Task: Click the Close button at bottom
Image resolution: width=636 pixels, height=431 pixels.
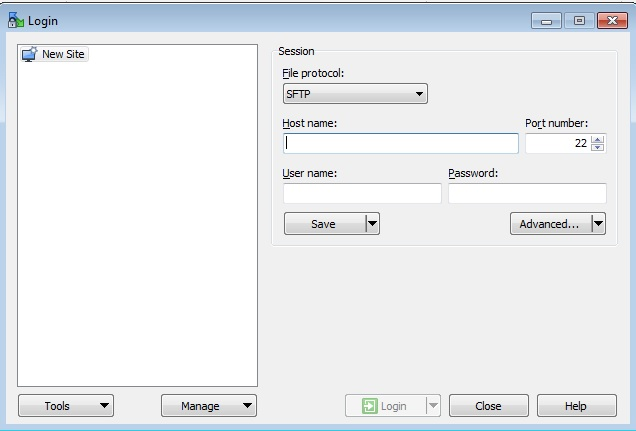Action: tap(488, 406)
